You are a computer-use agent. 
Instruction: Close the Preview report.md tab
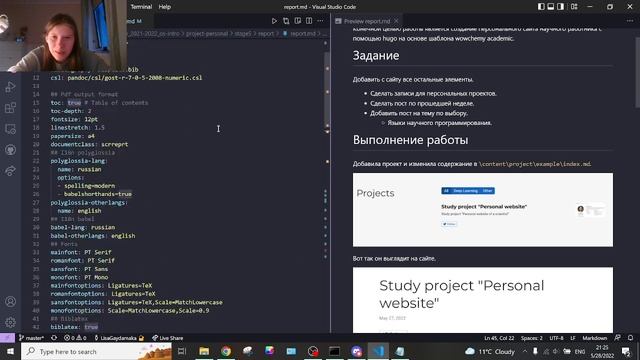click(x=396, y=21)
